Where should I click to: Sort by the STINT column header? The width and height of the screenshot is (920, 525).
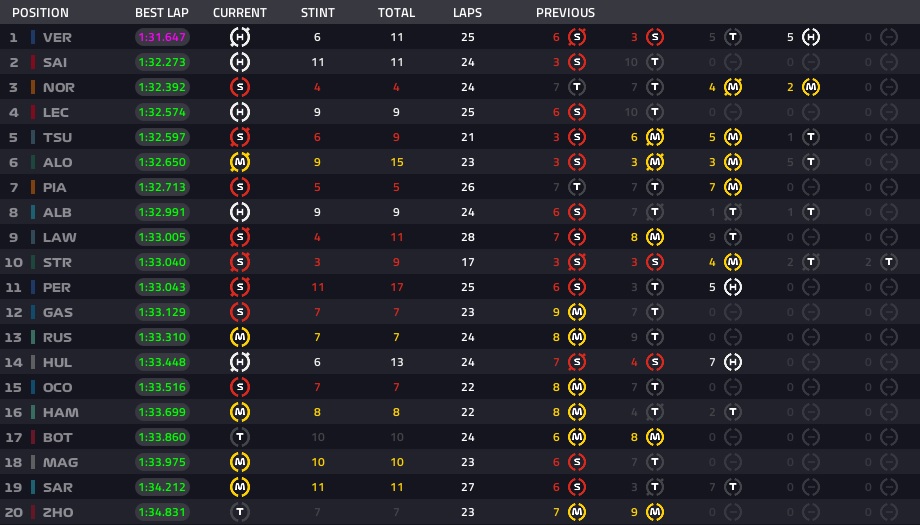(317, 12)
